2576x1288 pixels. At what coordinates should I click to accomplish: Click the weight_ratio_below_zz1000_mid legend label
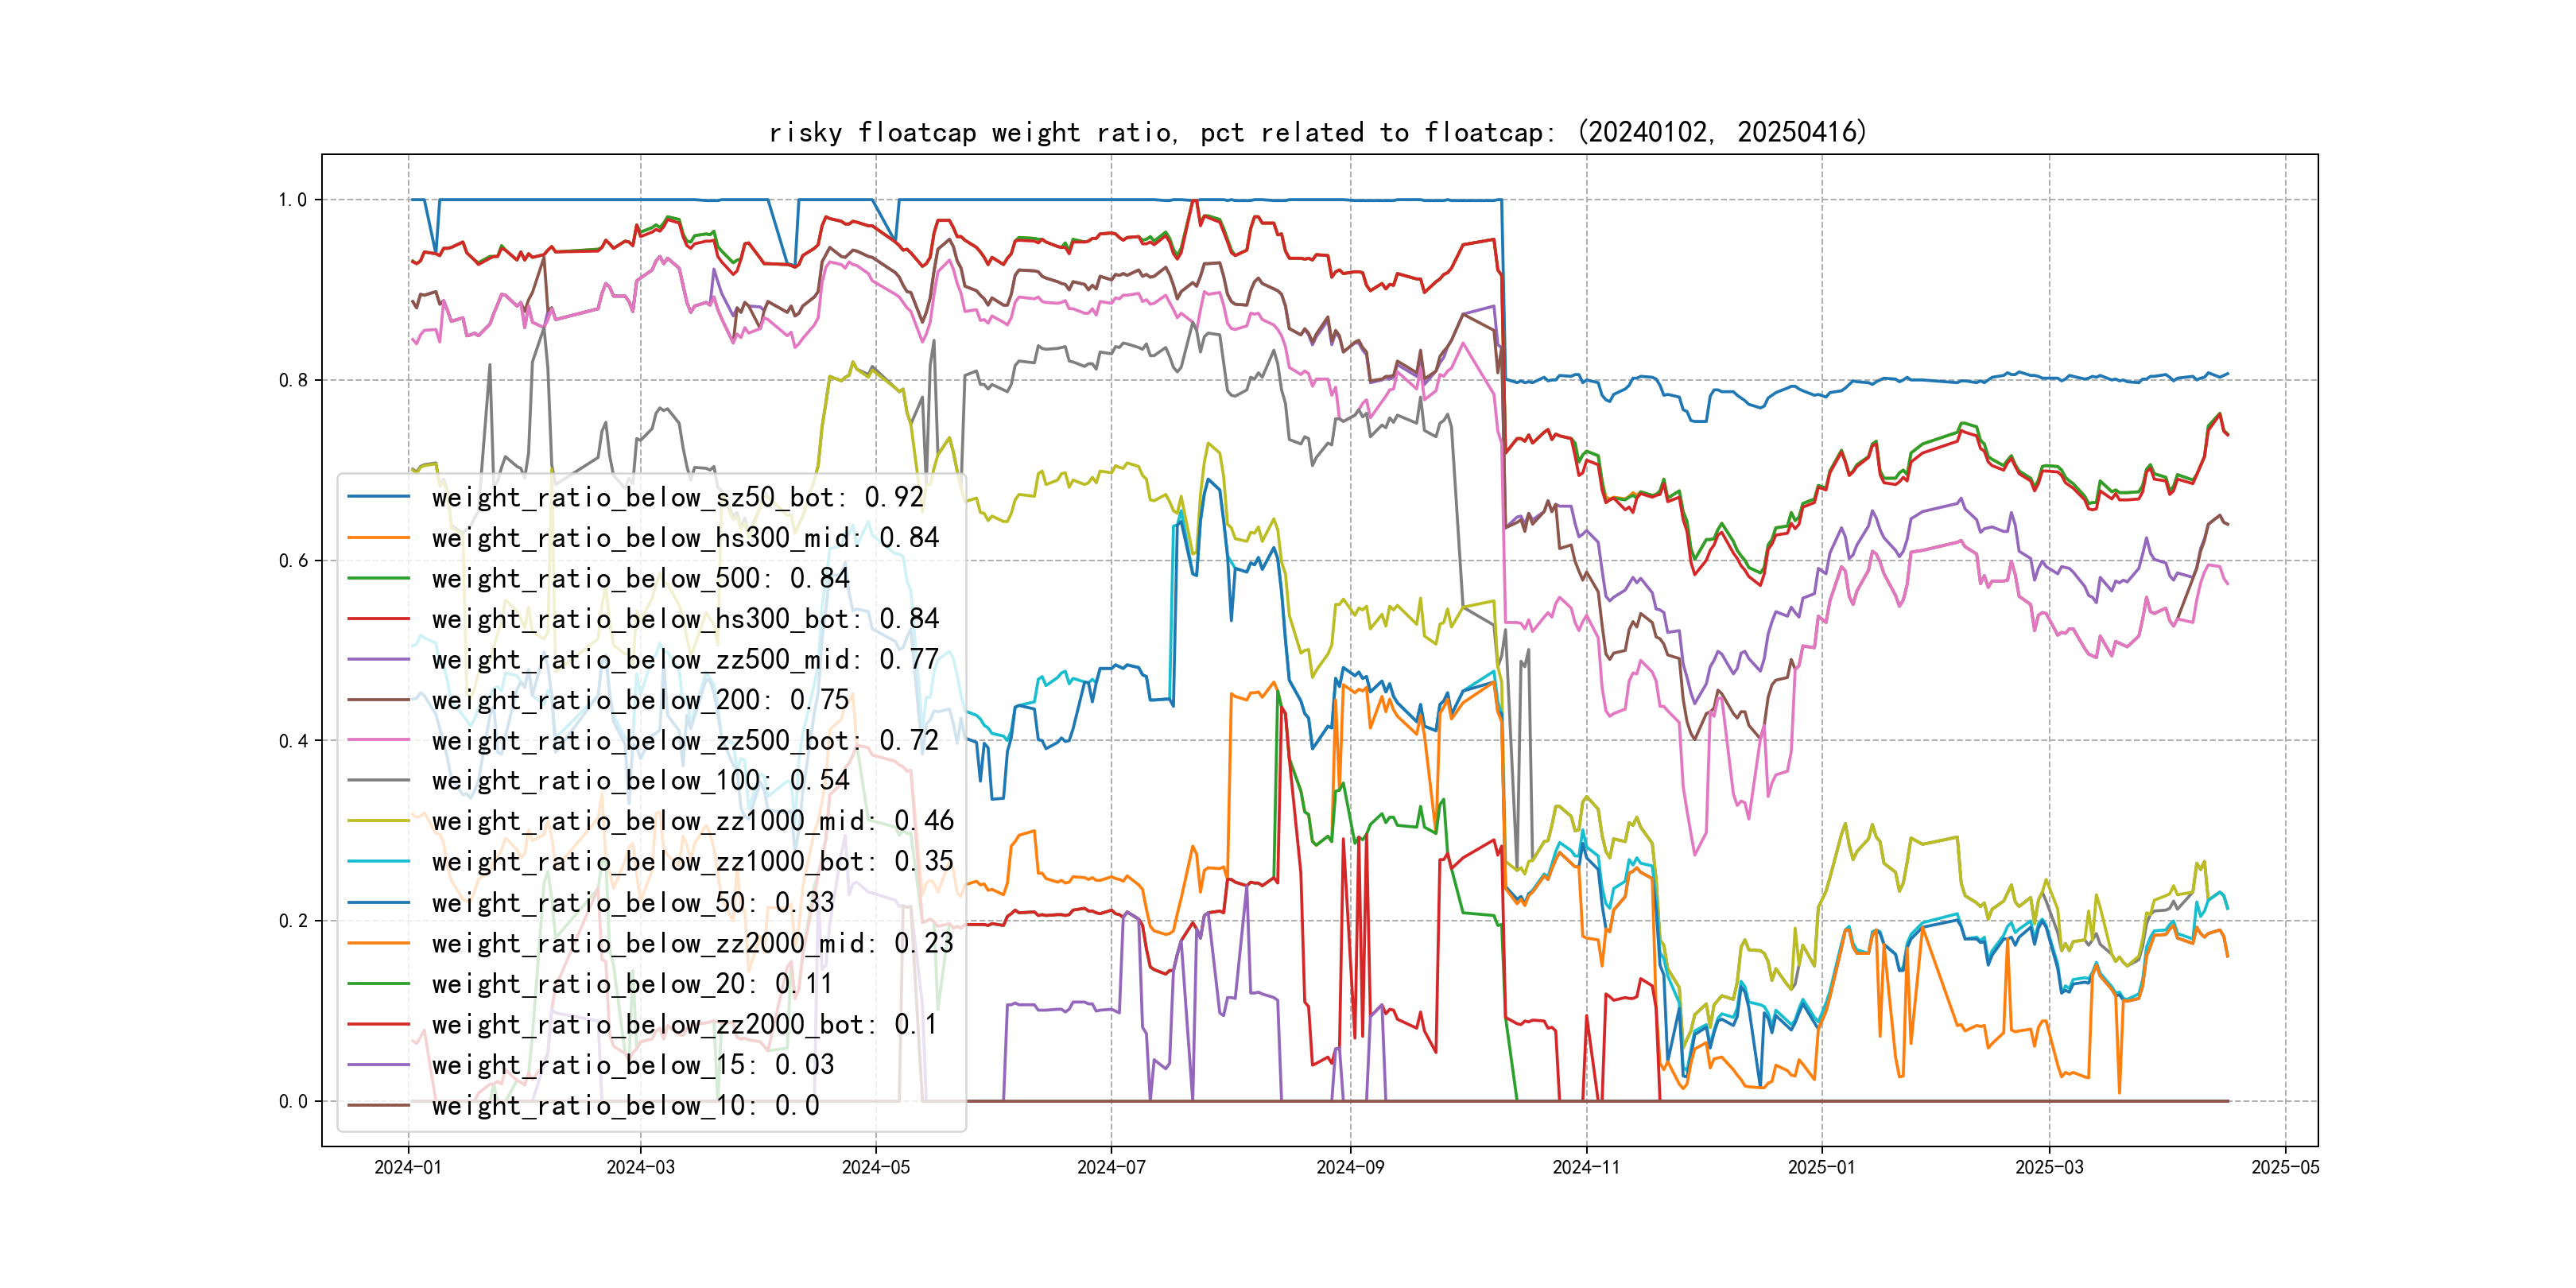click(692, 821)
